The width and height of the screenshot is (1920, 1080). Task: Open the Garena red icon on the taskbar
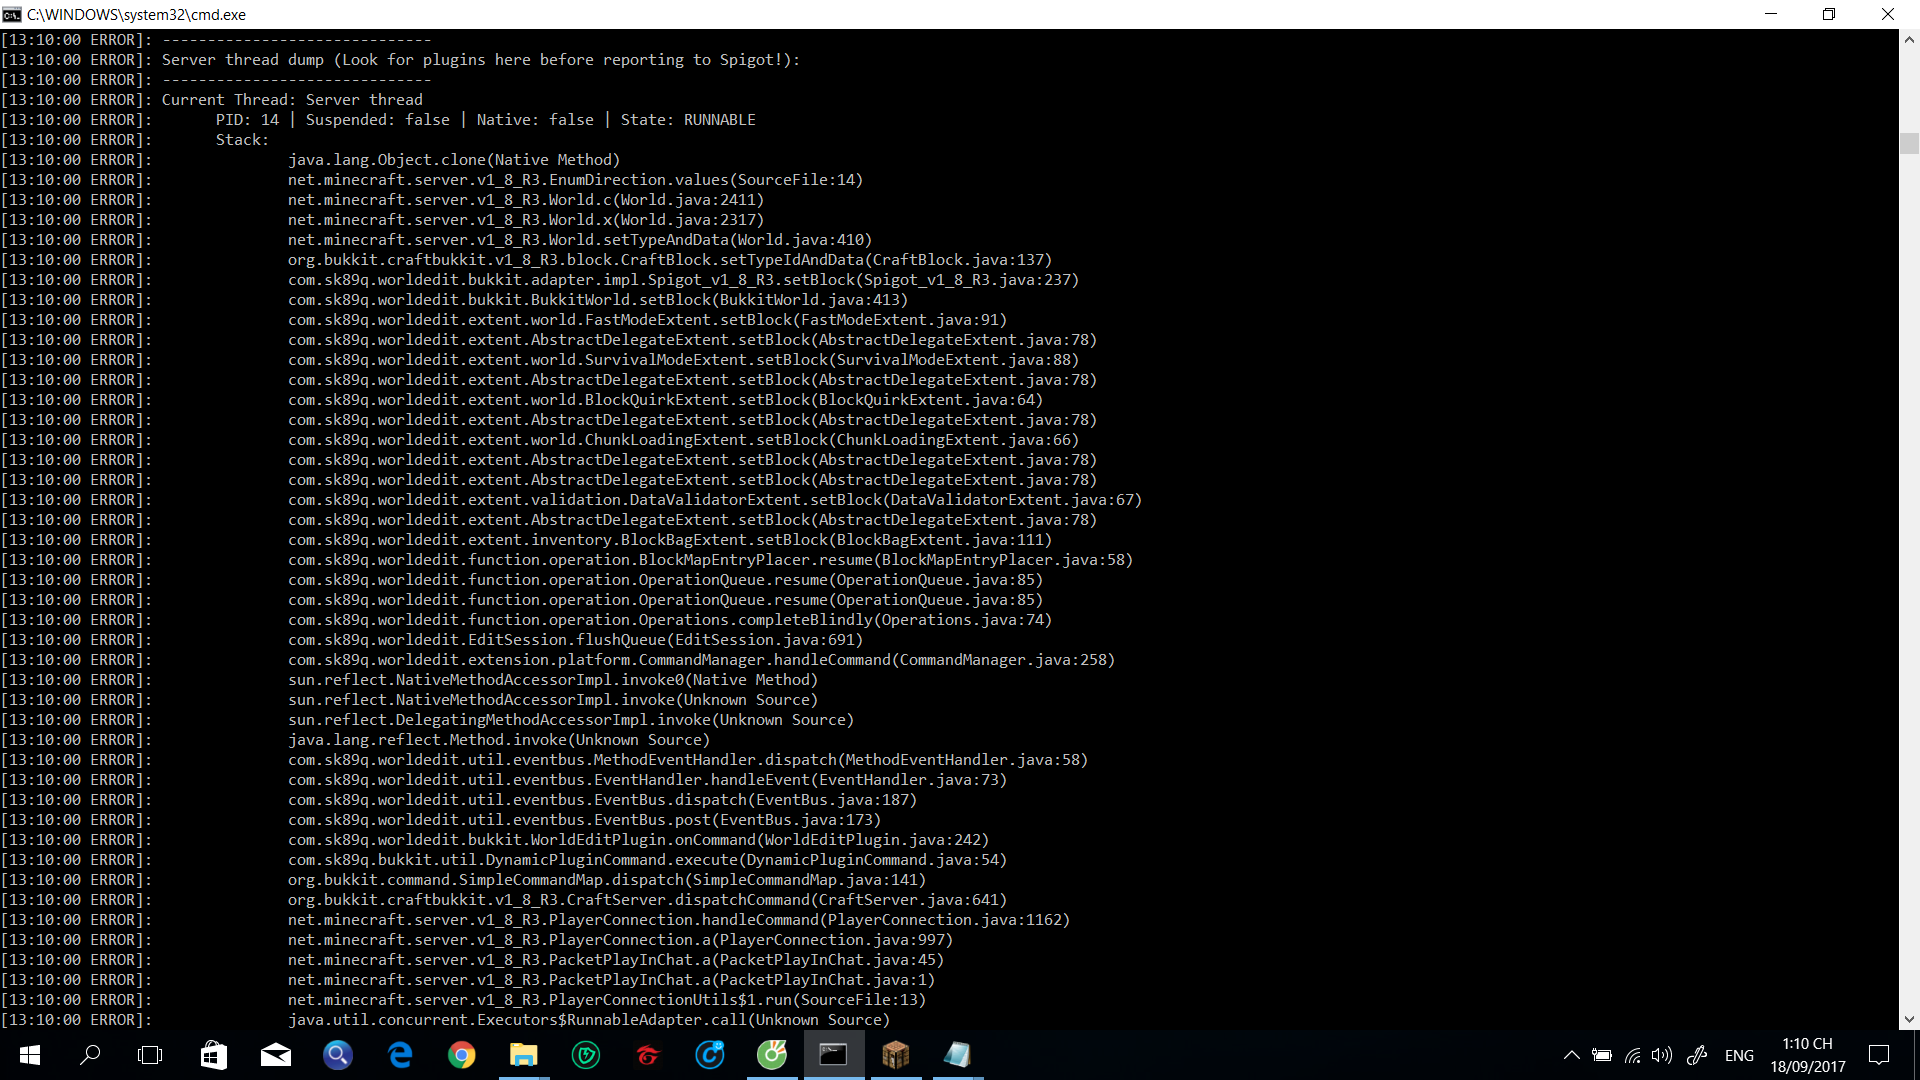648,1055
